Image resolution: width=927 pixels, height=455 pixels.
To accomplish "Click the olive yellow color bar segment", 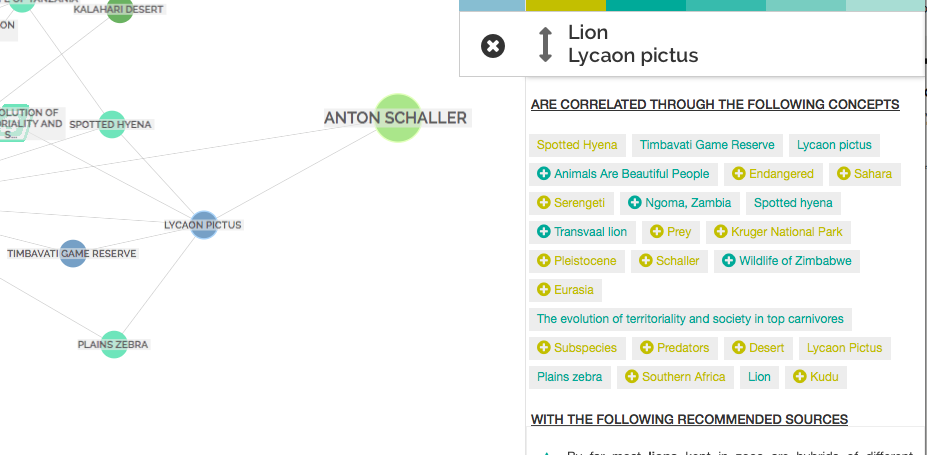I will coord(565,5).
